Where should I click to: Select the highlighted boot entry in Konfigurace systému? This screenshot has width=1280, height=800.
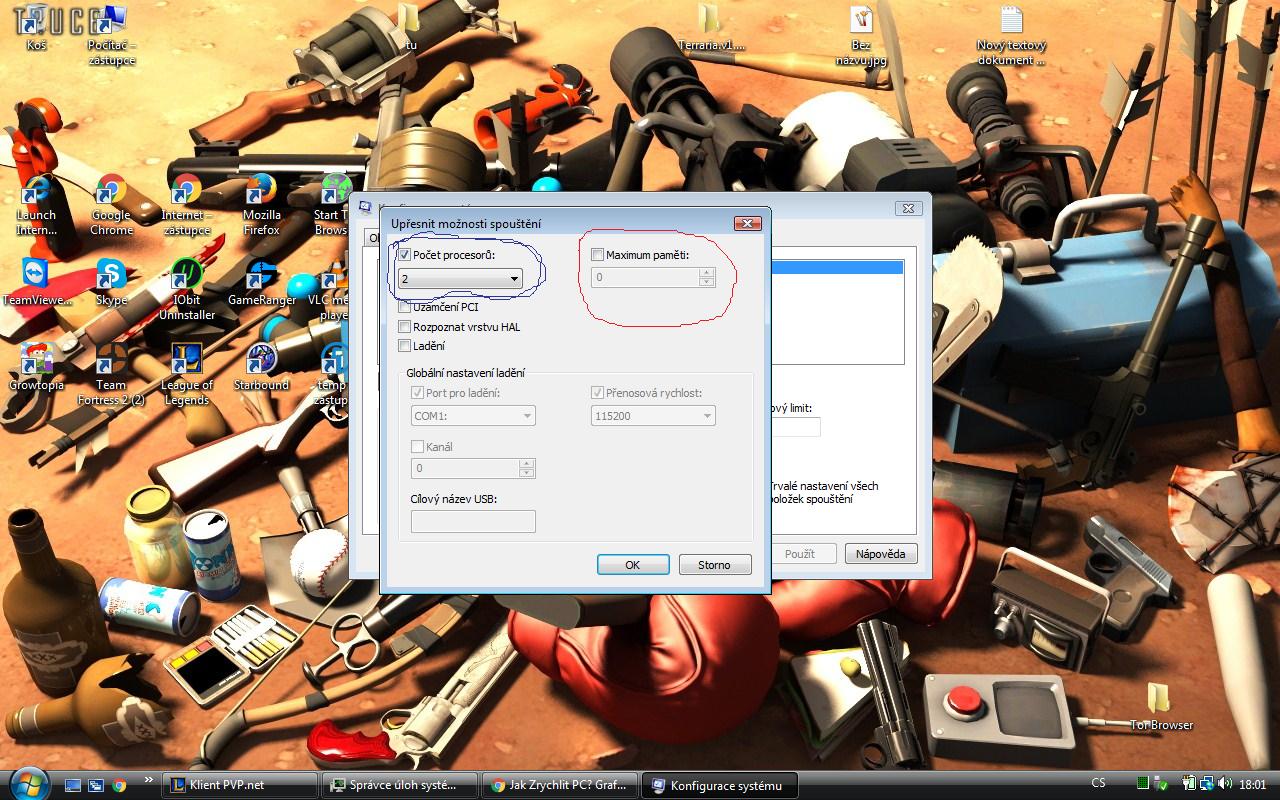(x=838, y=268)
